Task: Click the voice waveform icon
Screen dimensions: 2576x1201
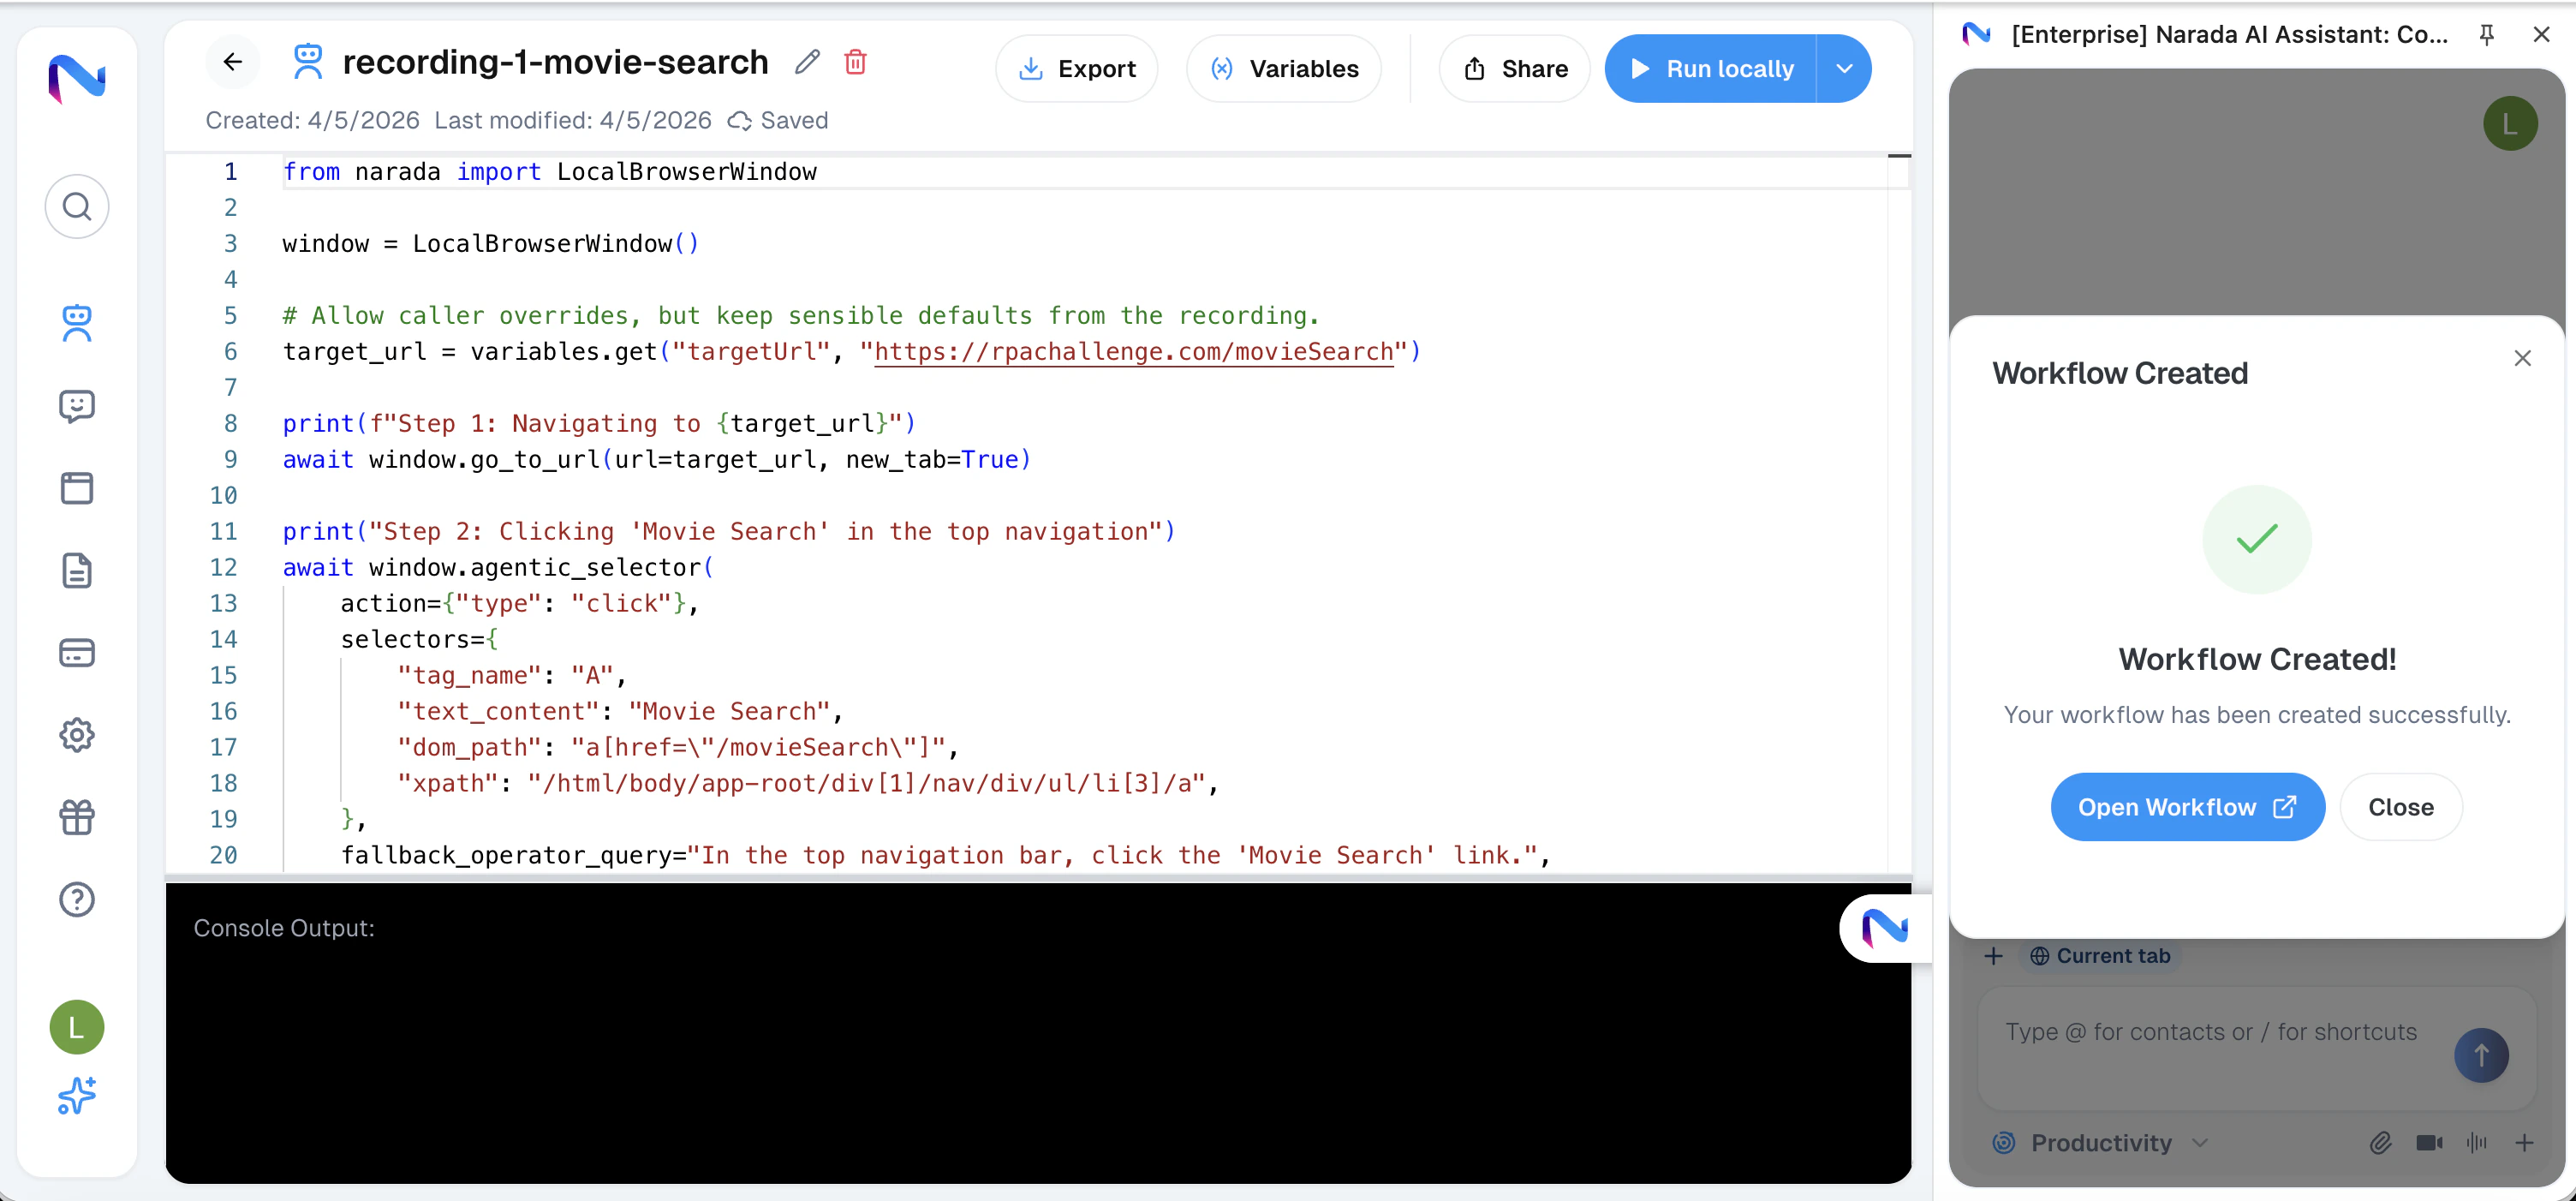Action: pyautogui.click(x=2476, y=1142)
